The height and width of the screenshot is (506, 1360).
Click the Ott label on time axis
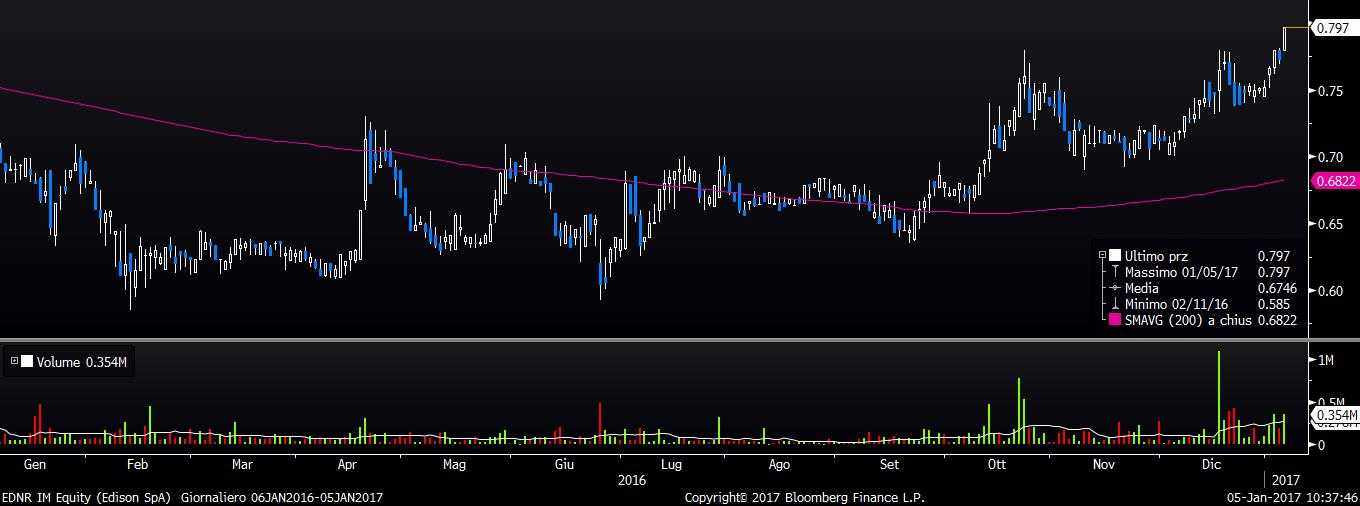996,465
